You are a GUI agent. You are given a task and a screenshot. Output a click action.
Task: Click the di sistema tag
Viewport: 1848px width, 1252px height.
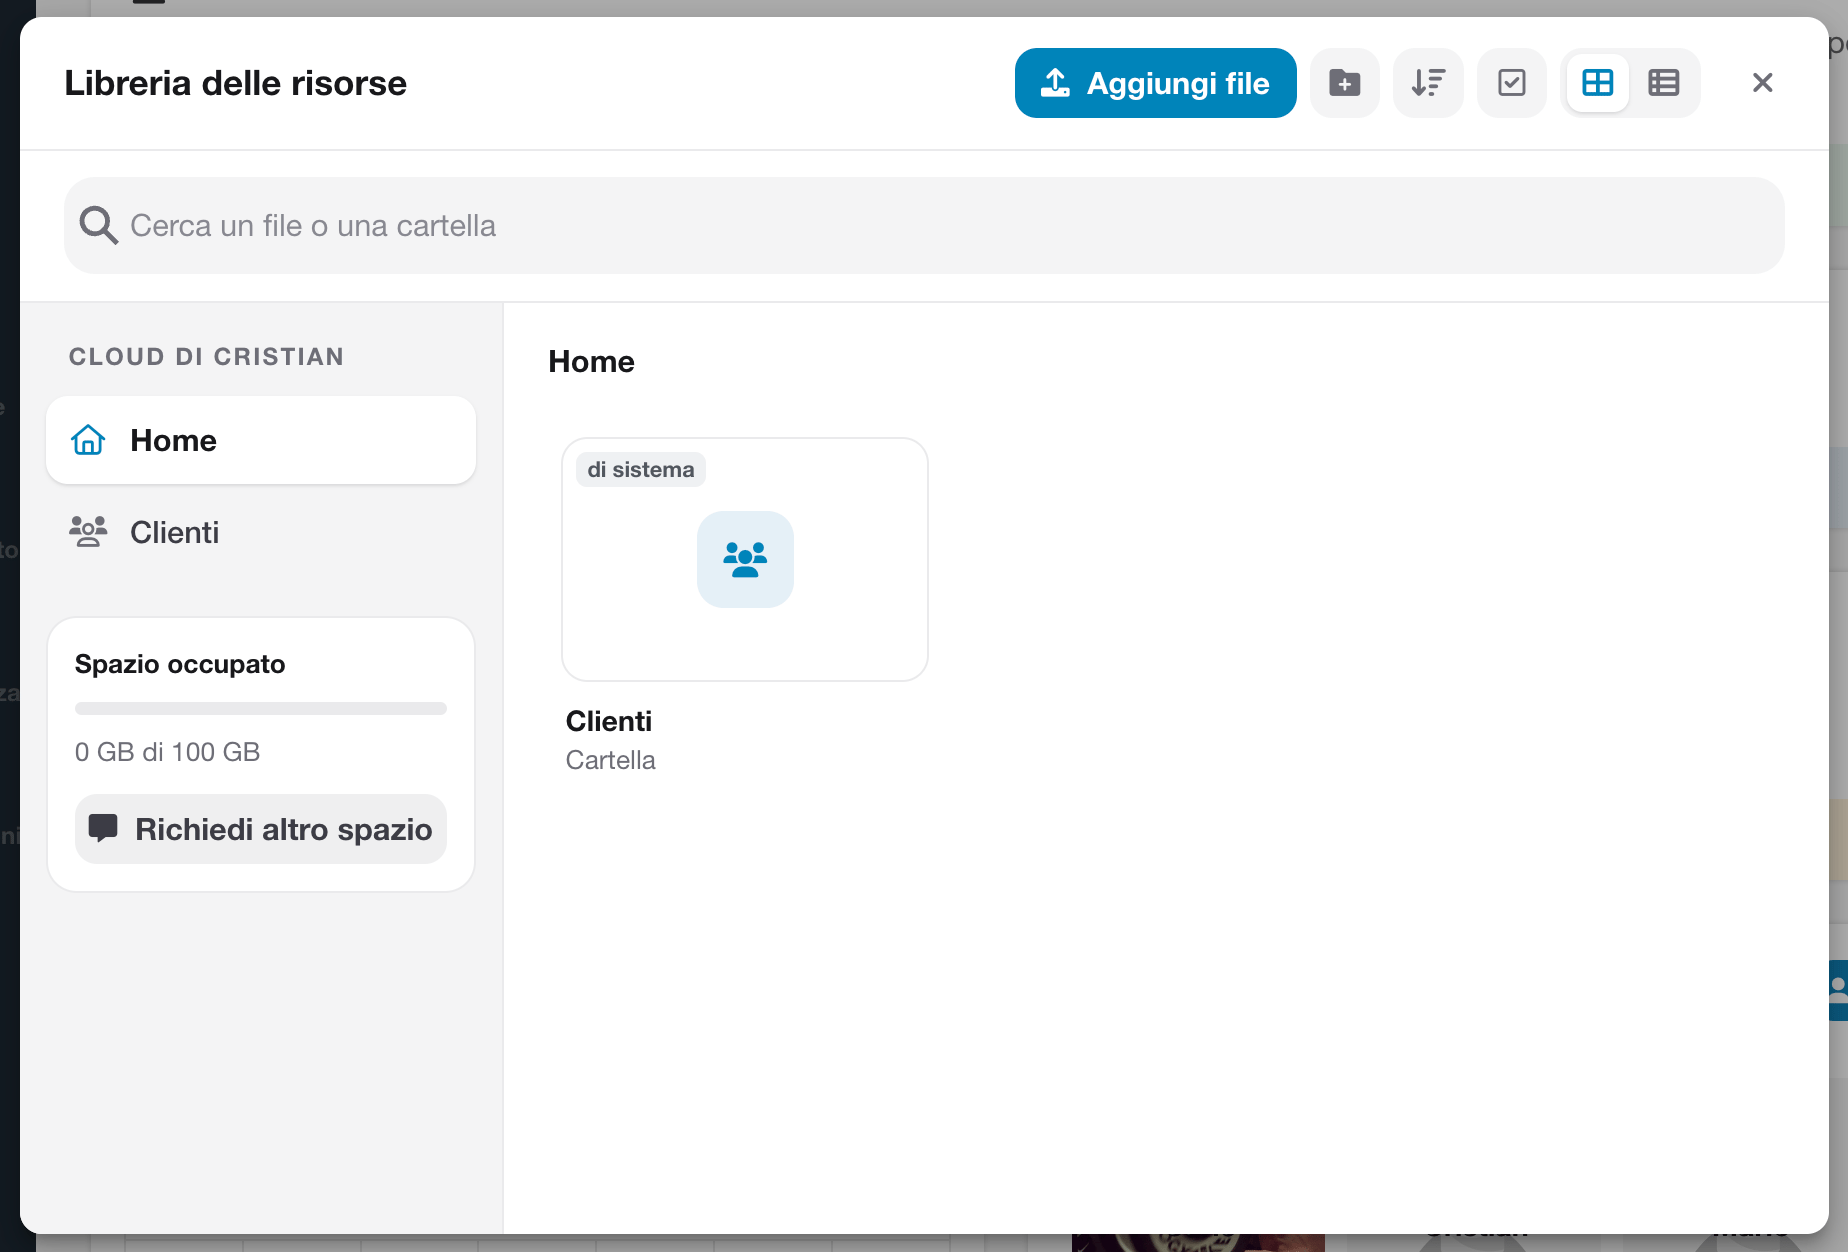point(641,470)
